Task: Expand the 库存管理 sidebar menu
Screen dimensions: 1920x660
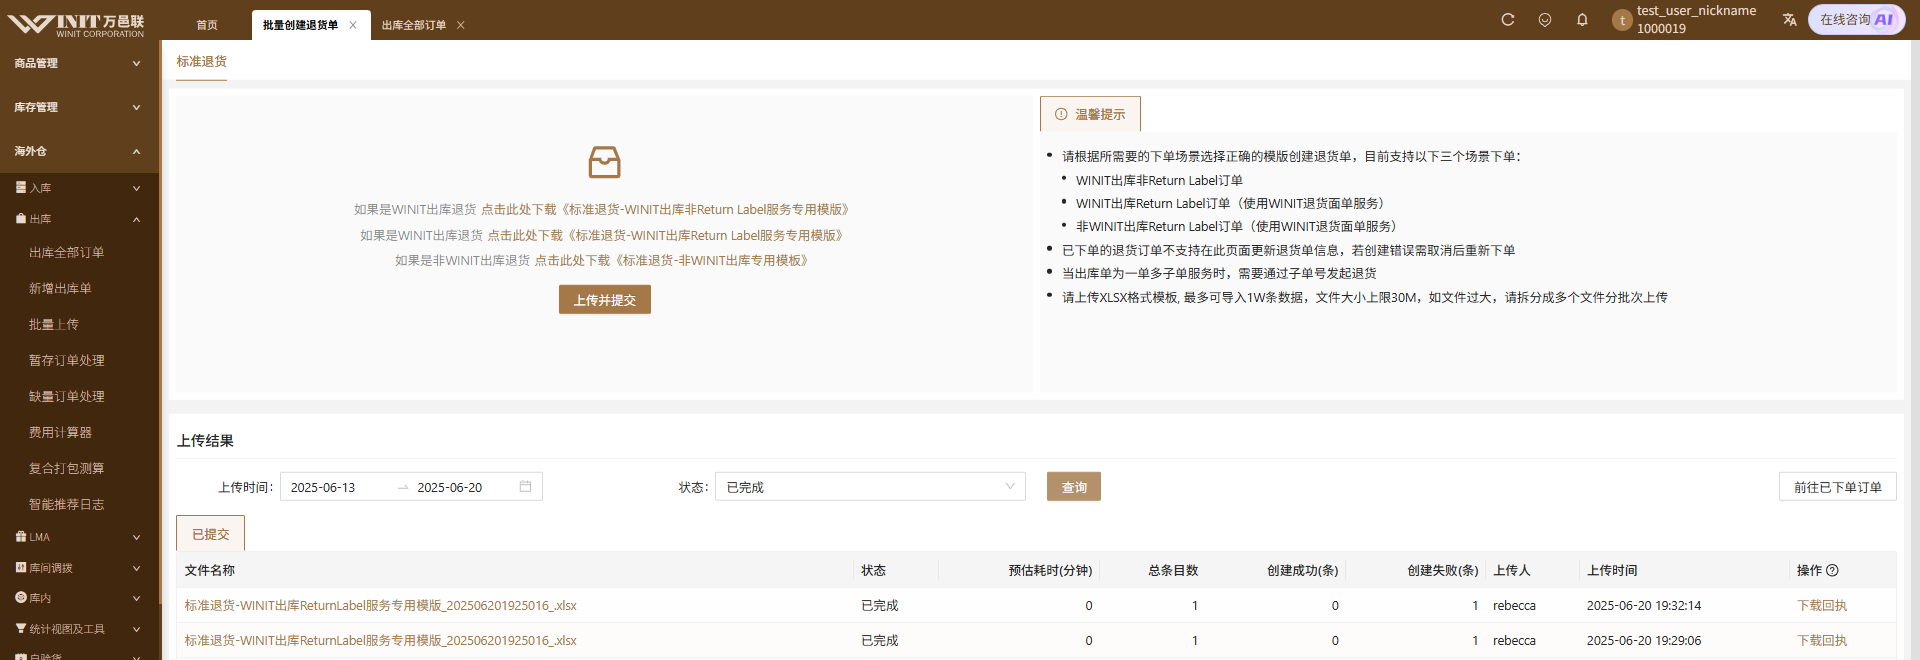Action: (79, 107)
